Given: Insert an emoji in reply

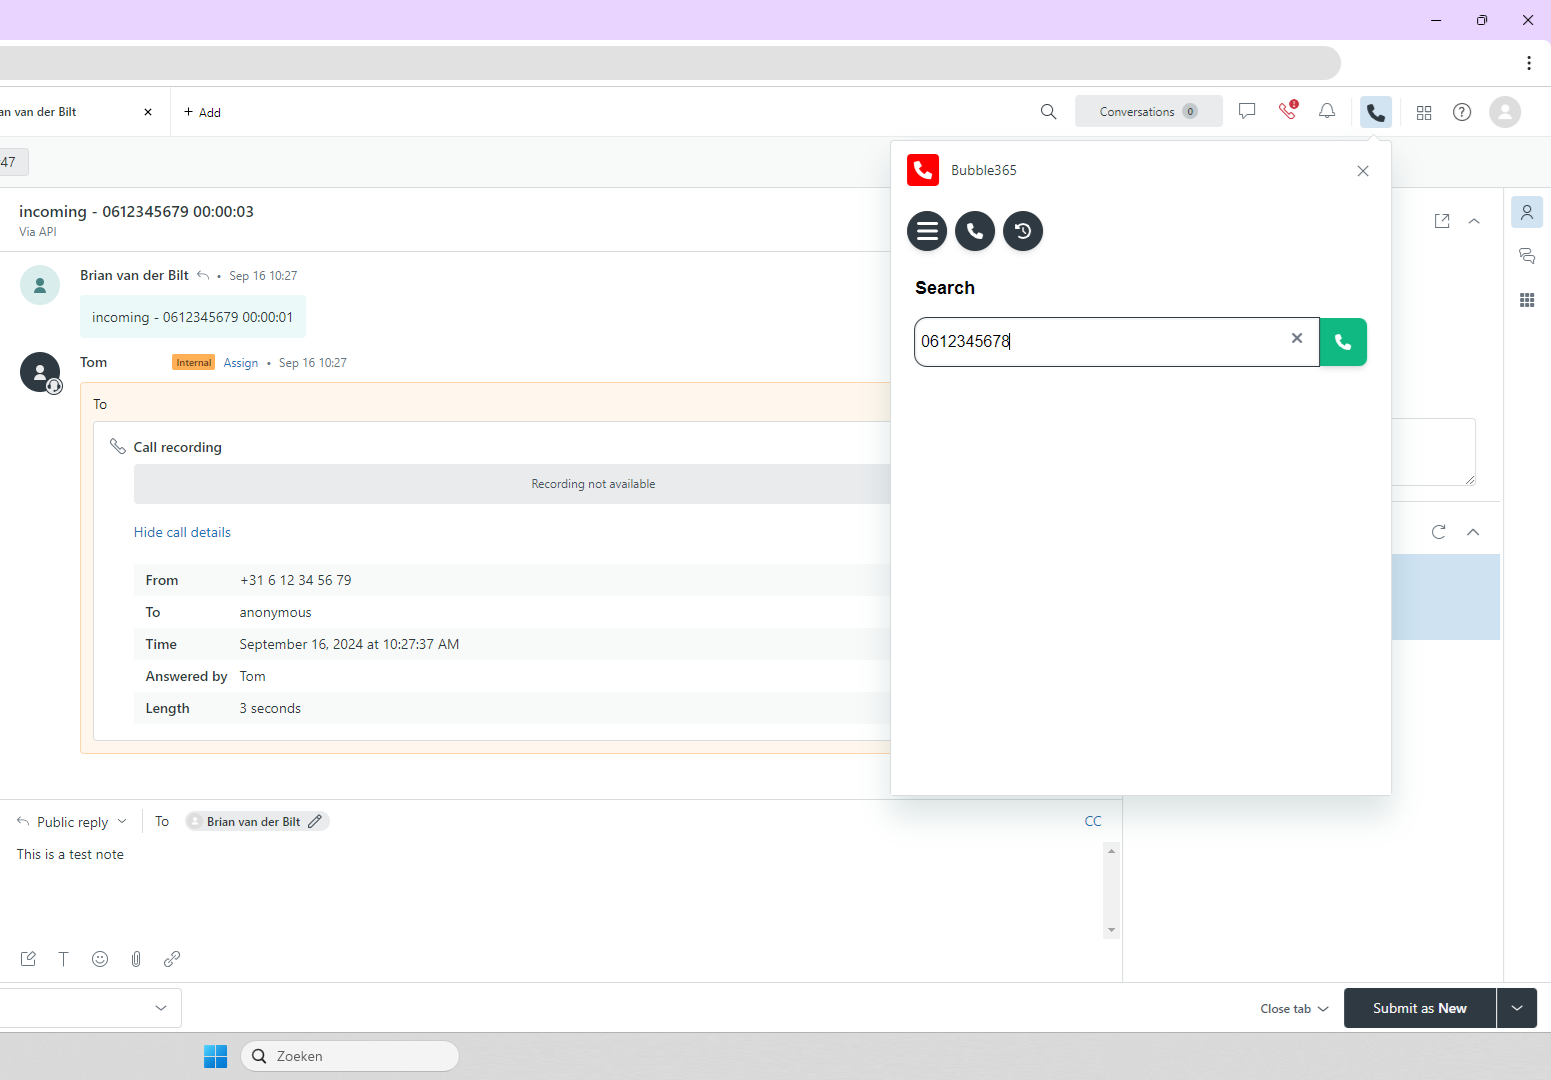Looking at the screenshot, I should [x=100, y=959].
